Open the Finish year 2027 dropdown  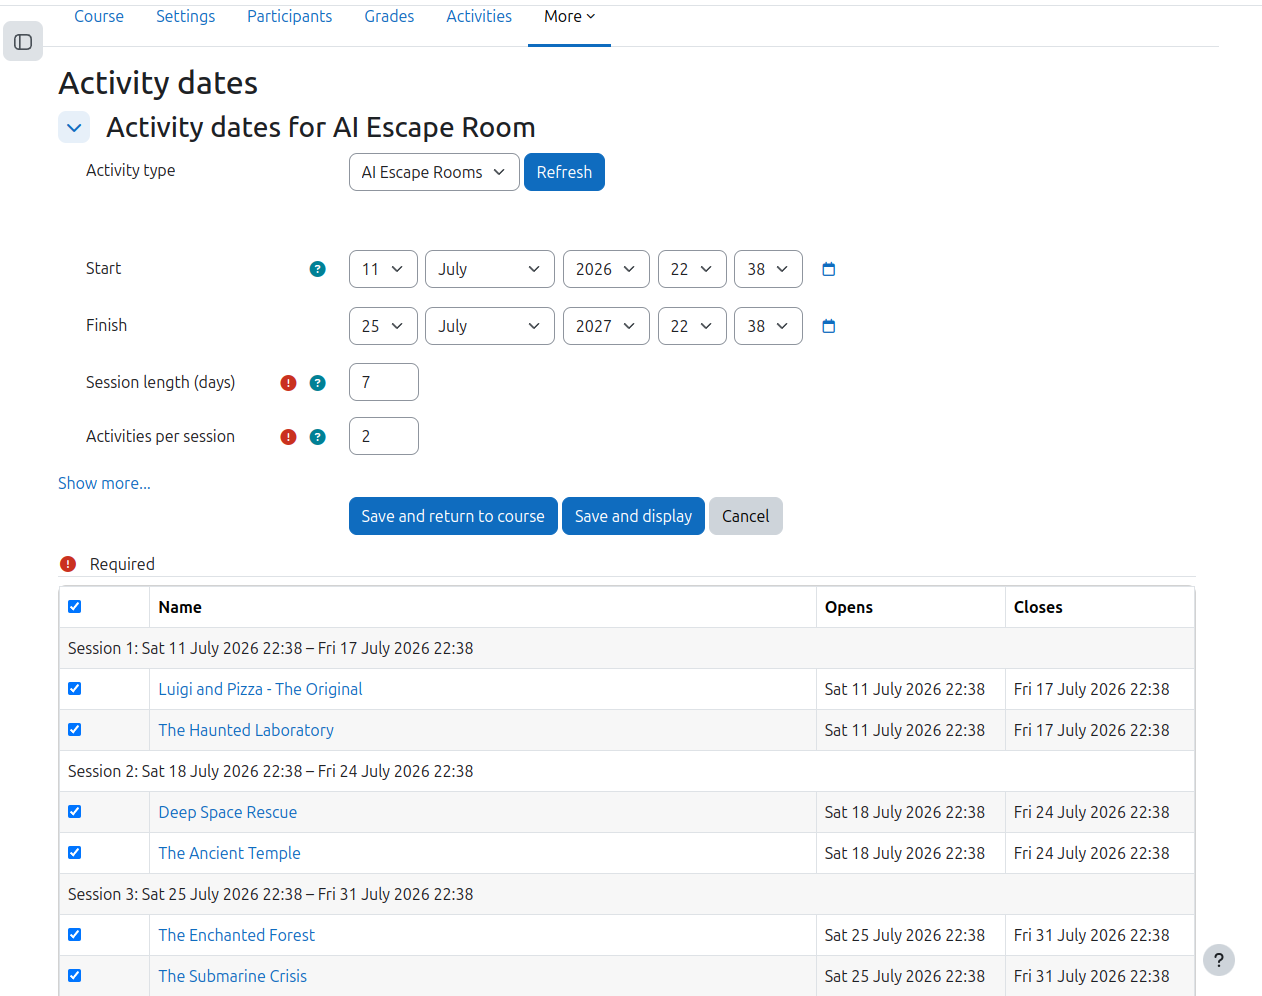(606, 326)
